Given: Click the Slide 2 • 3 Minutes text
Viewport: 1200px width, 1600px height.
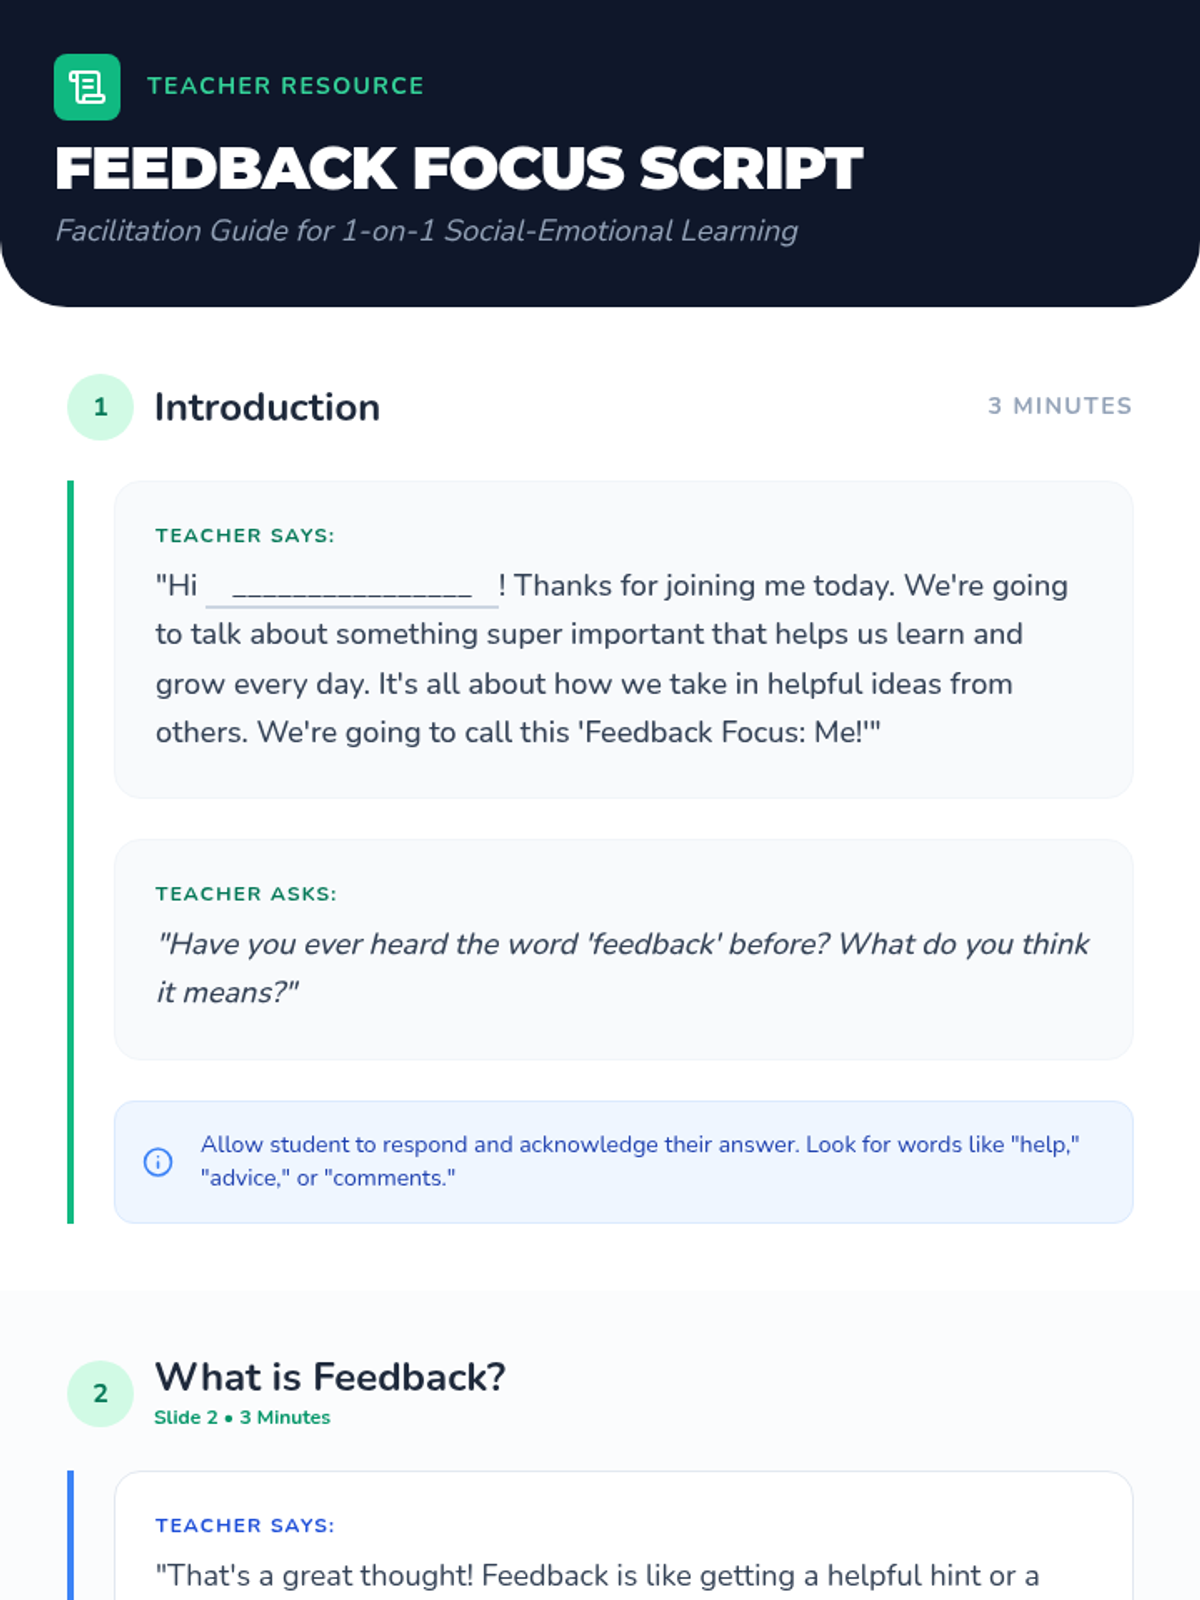Looking at the screenshot, I should tap(242, 1417).
